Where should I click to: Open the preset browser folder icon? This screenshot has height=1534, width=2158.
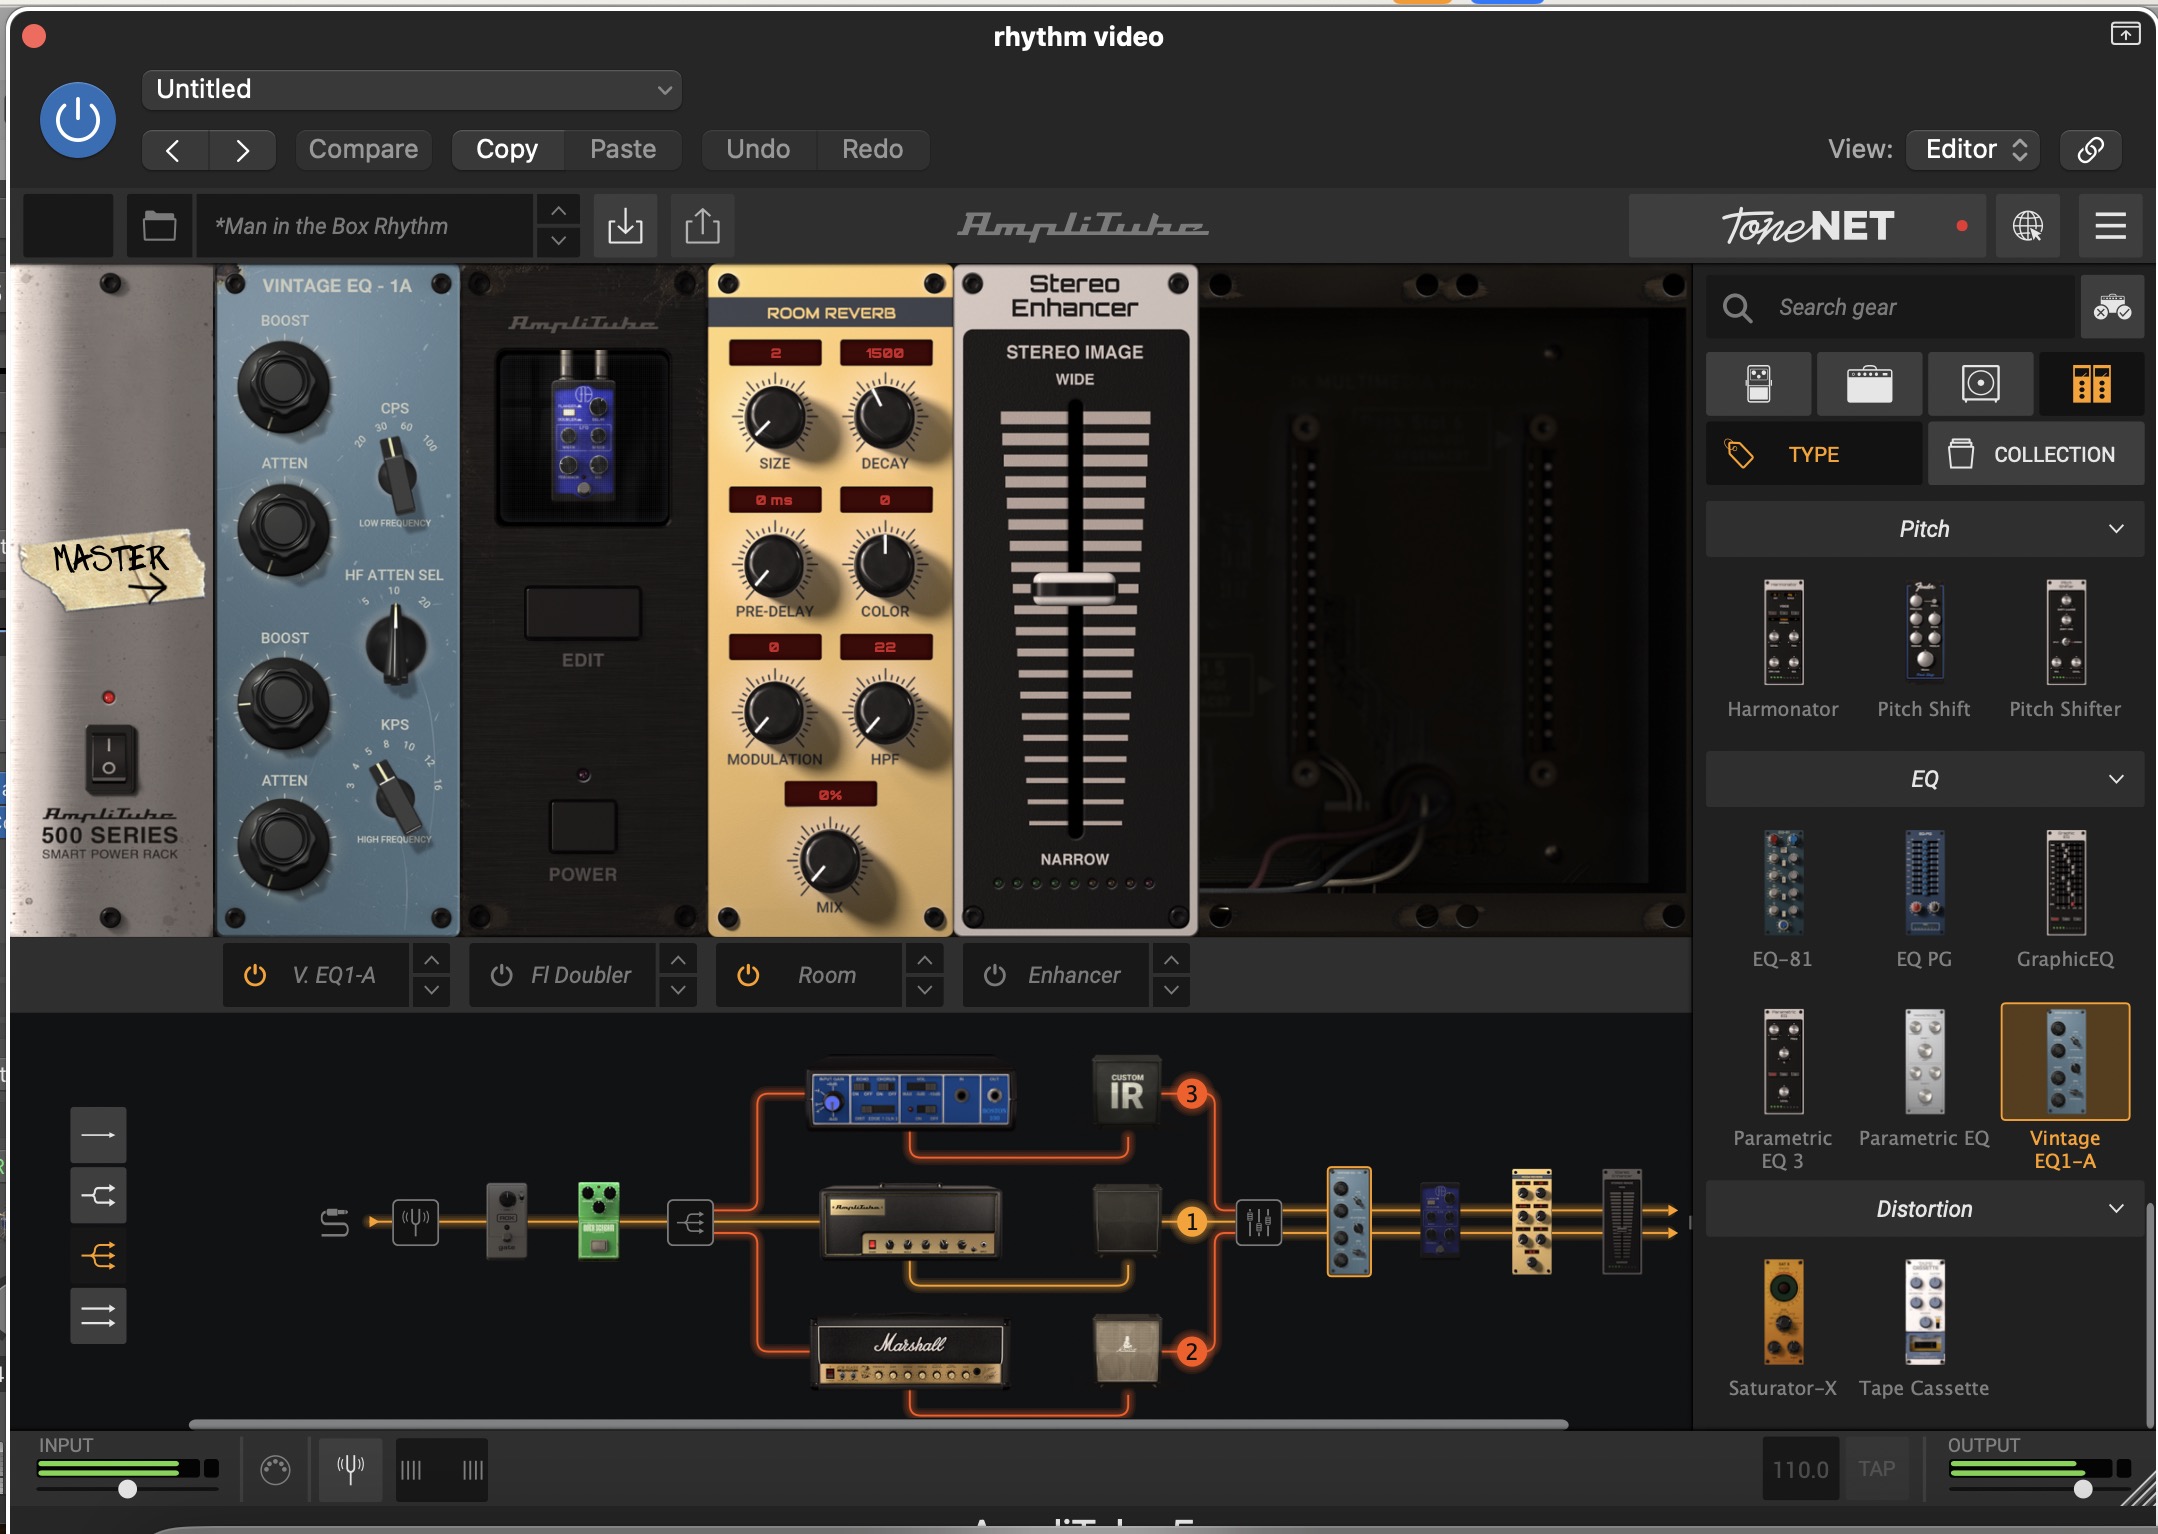(159, 226)
